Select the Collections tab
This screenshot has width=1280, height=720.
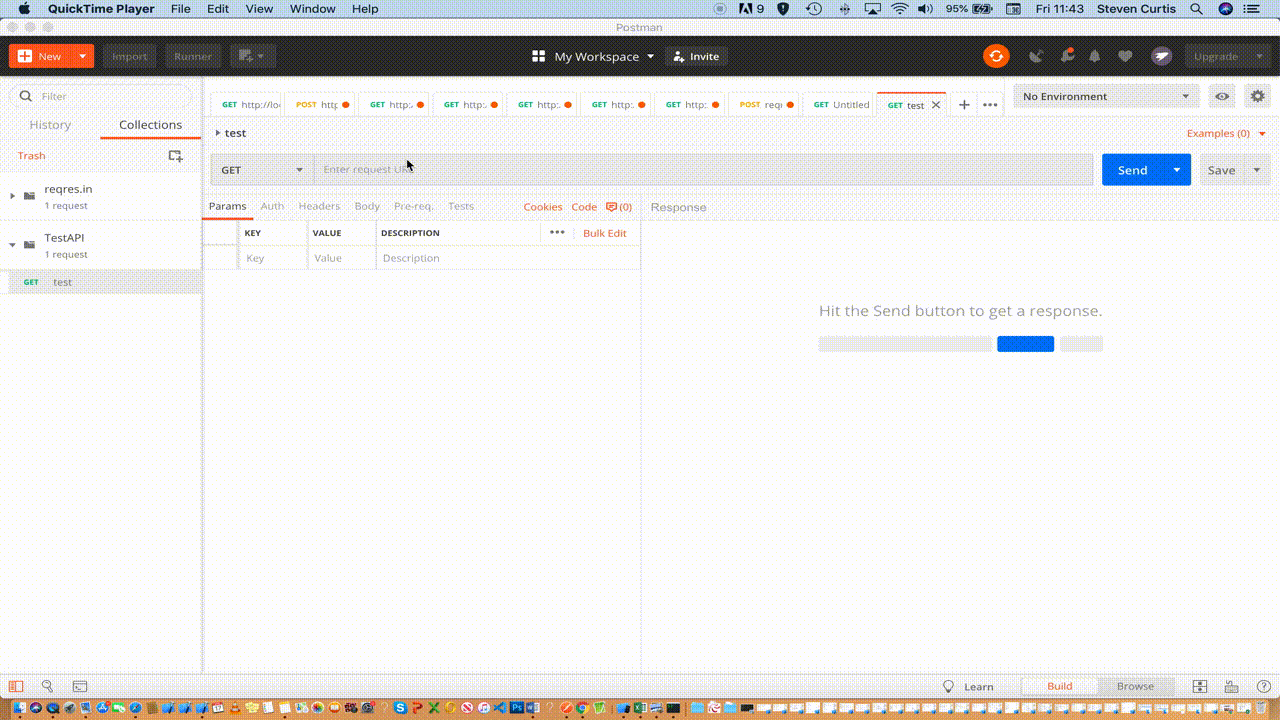(150, 125)
